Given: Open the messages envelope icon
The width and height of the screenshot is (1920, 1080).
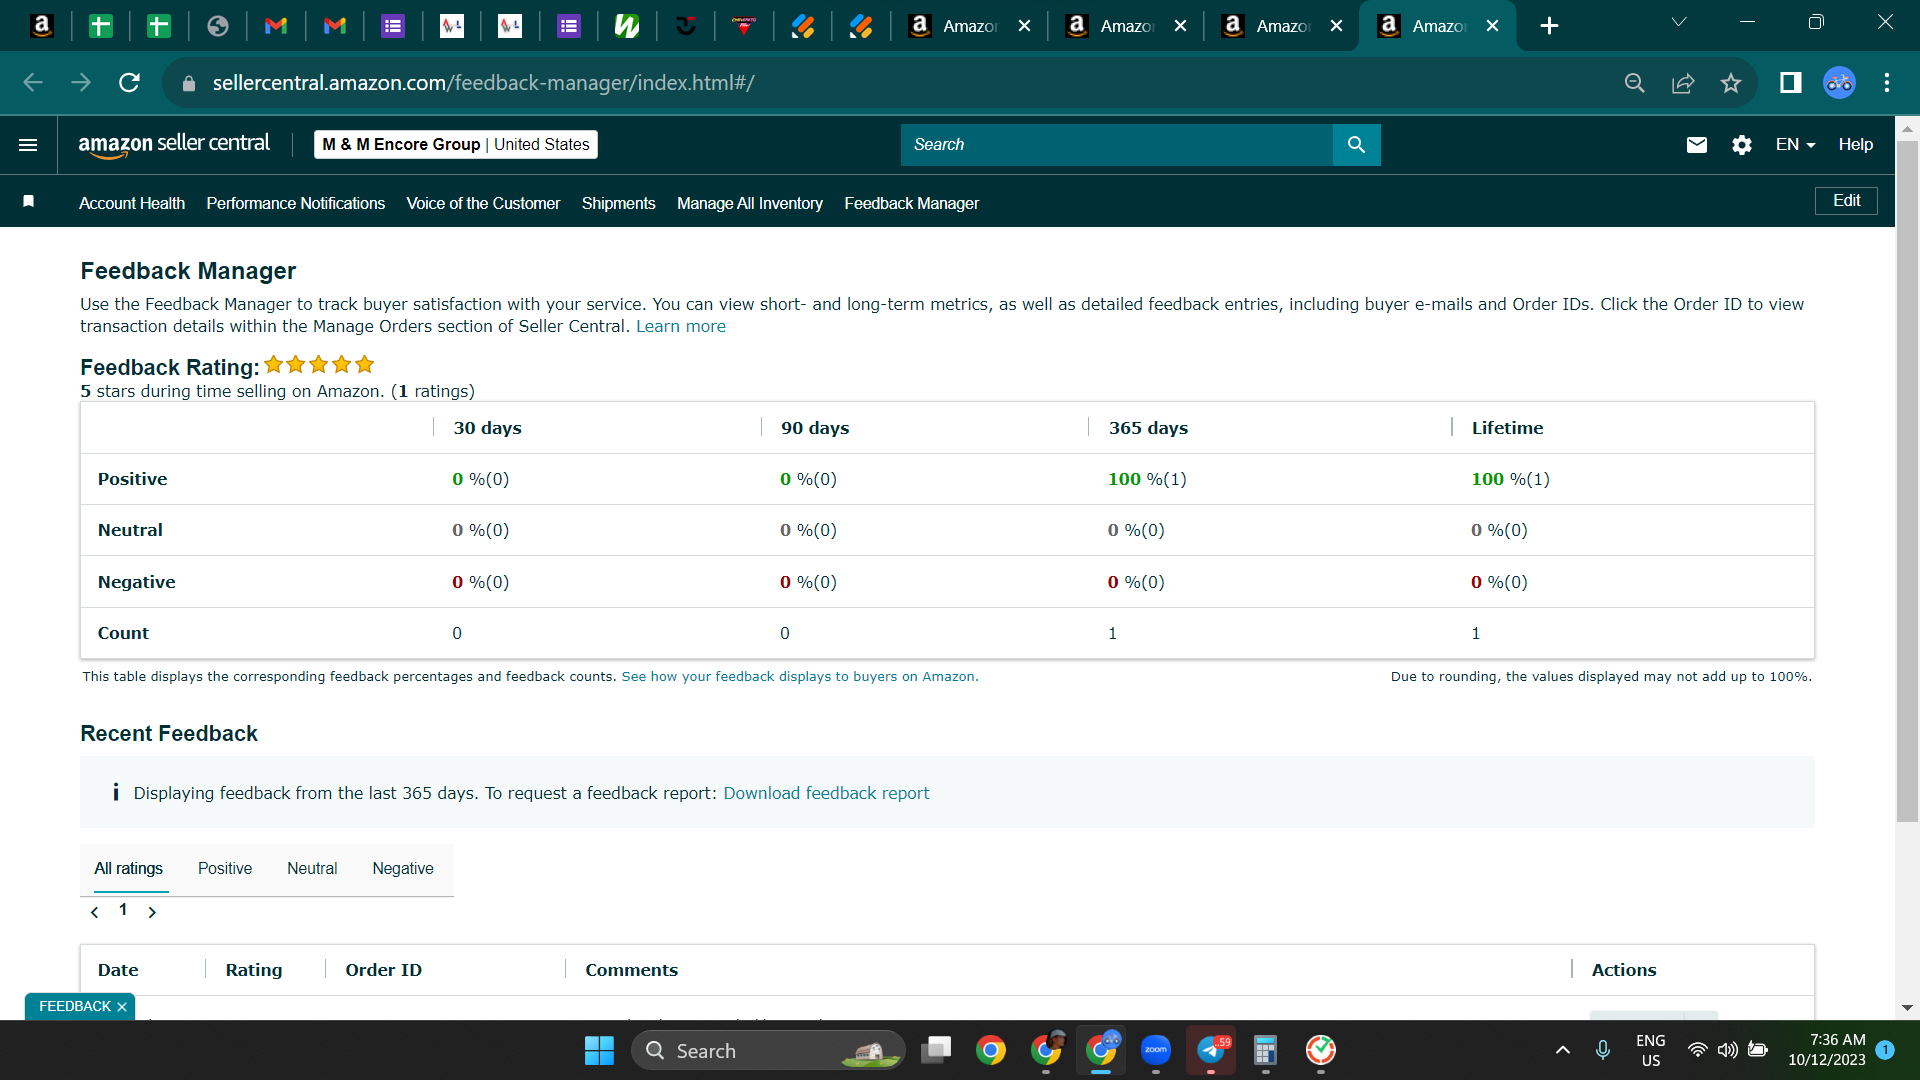Looking at the screenshot, I should tap(1696, 145).
